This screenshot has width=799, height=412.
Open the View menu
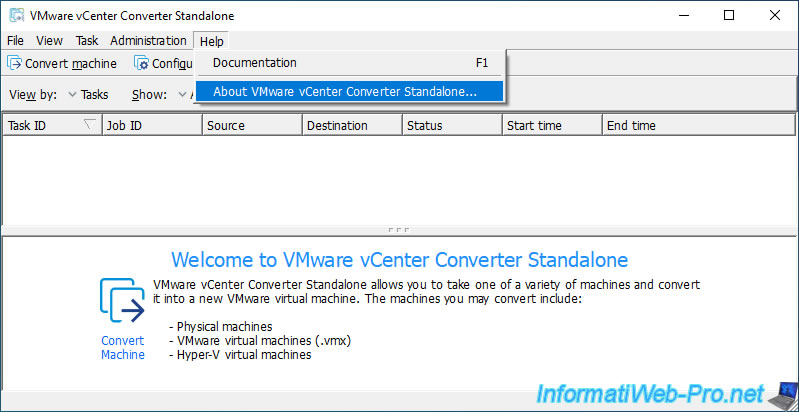49,41
